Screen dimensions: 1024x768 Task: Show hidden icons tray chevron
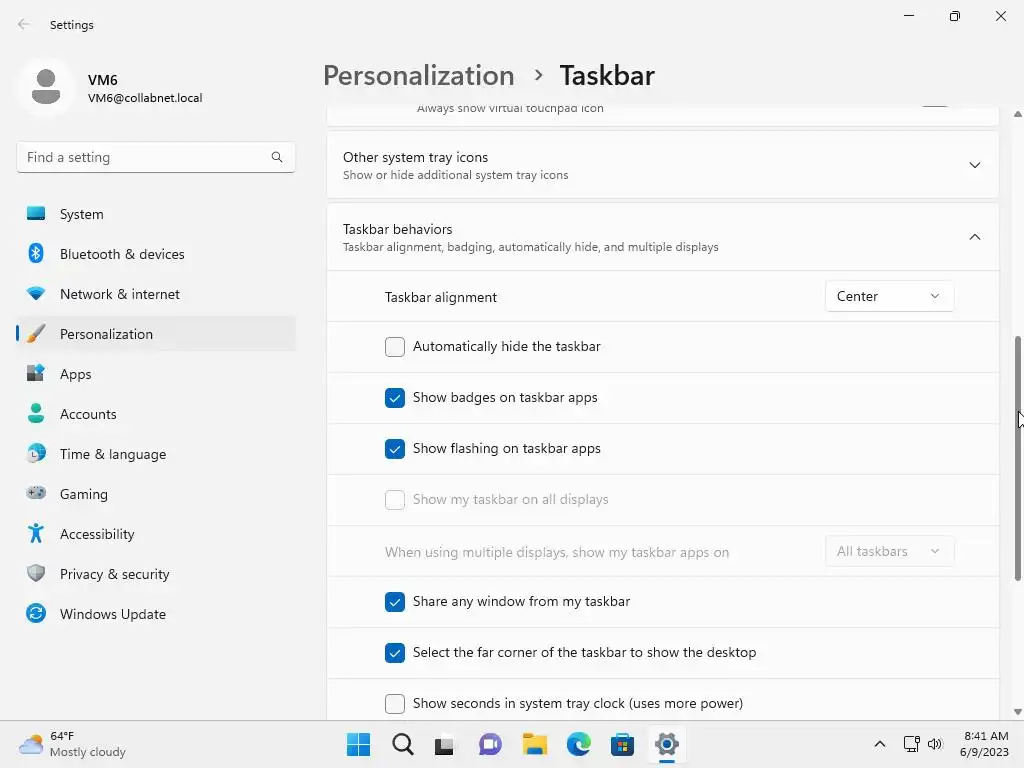point(880,744)
